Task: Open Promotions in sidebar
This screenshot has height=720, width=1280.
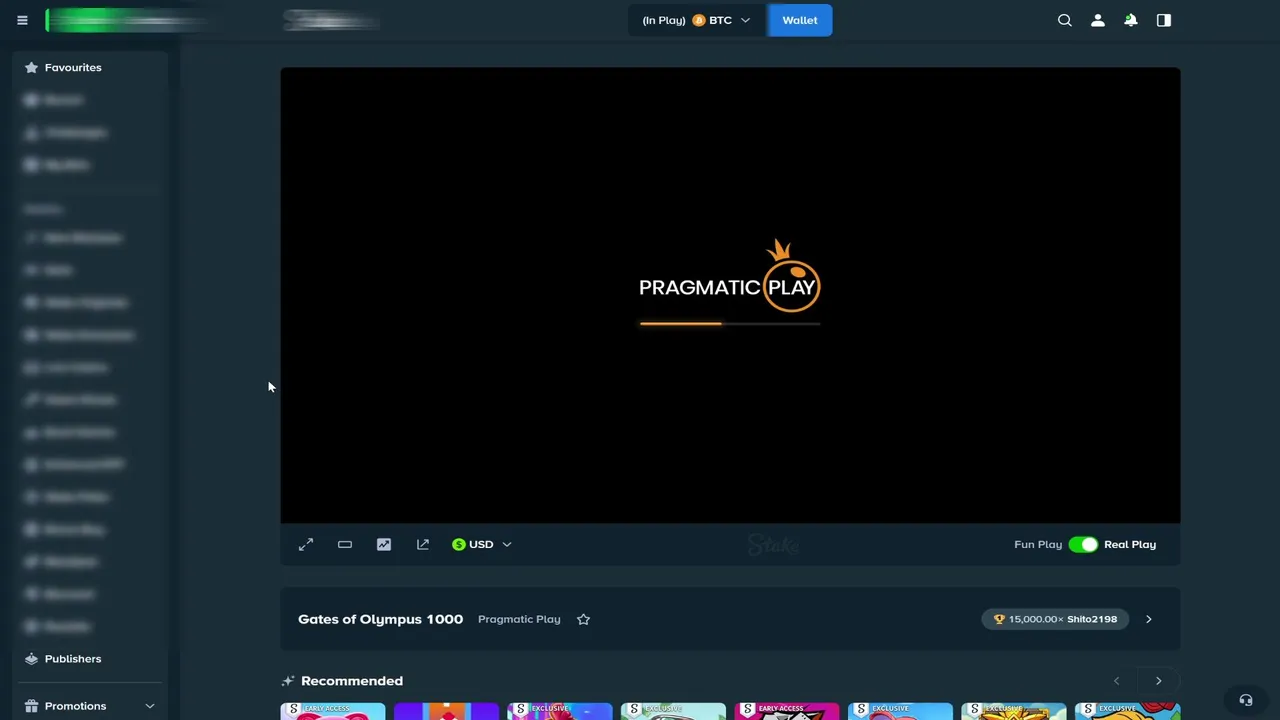Action: coord(75,706)
